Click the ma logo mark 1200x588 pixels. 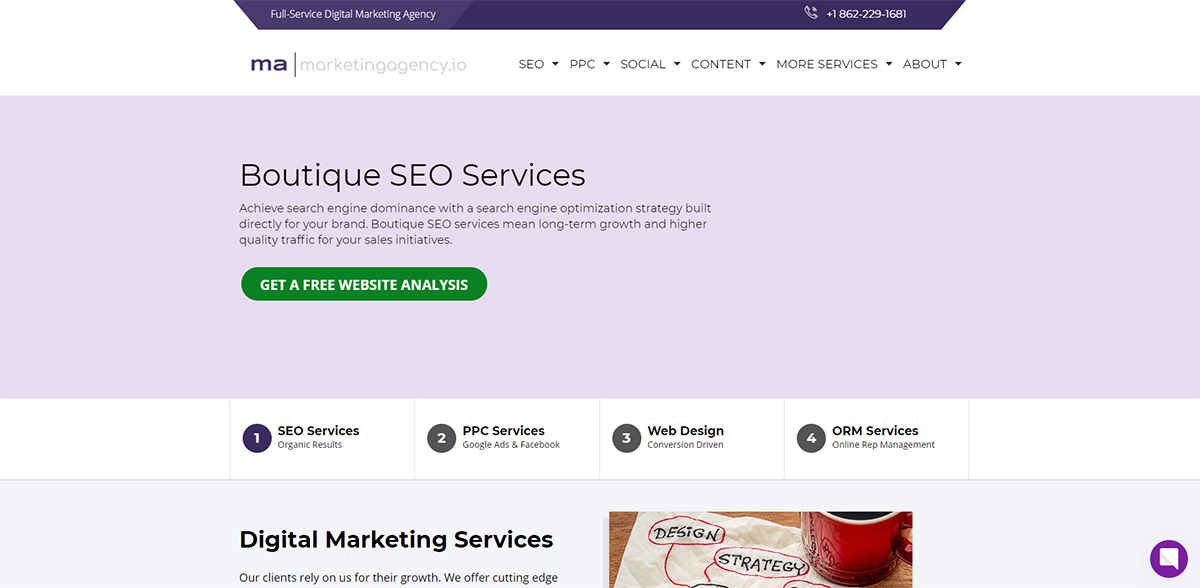(268, 64)
